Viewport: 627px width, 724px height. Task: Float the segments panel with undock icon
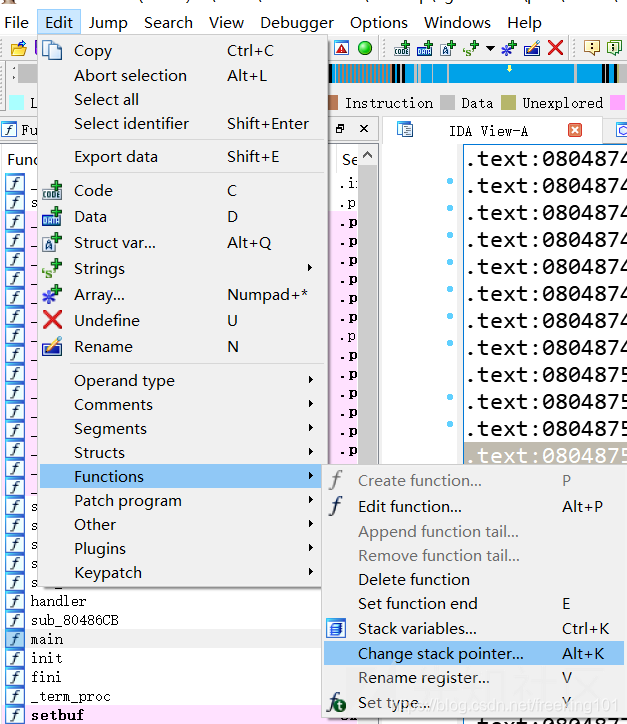[x=340, y=129]
